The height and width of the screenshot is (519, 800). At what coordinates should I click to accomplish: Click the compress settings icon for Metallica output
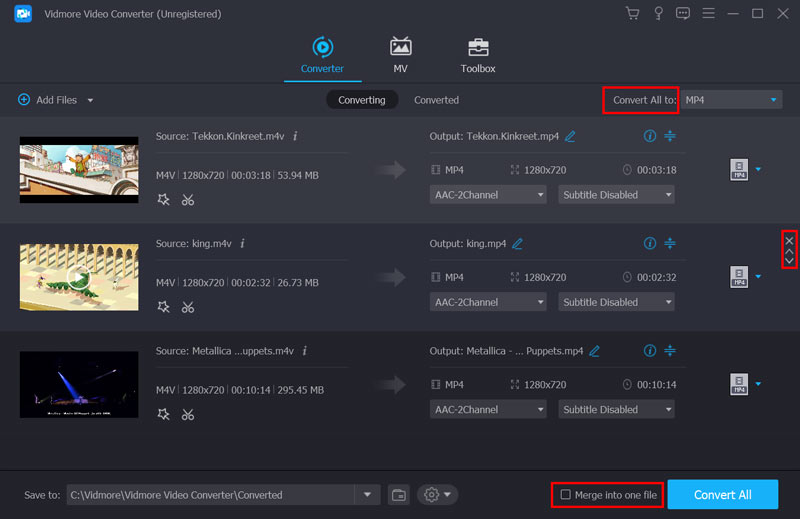coord(670,351)
